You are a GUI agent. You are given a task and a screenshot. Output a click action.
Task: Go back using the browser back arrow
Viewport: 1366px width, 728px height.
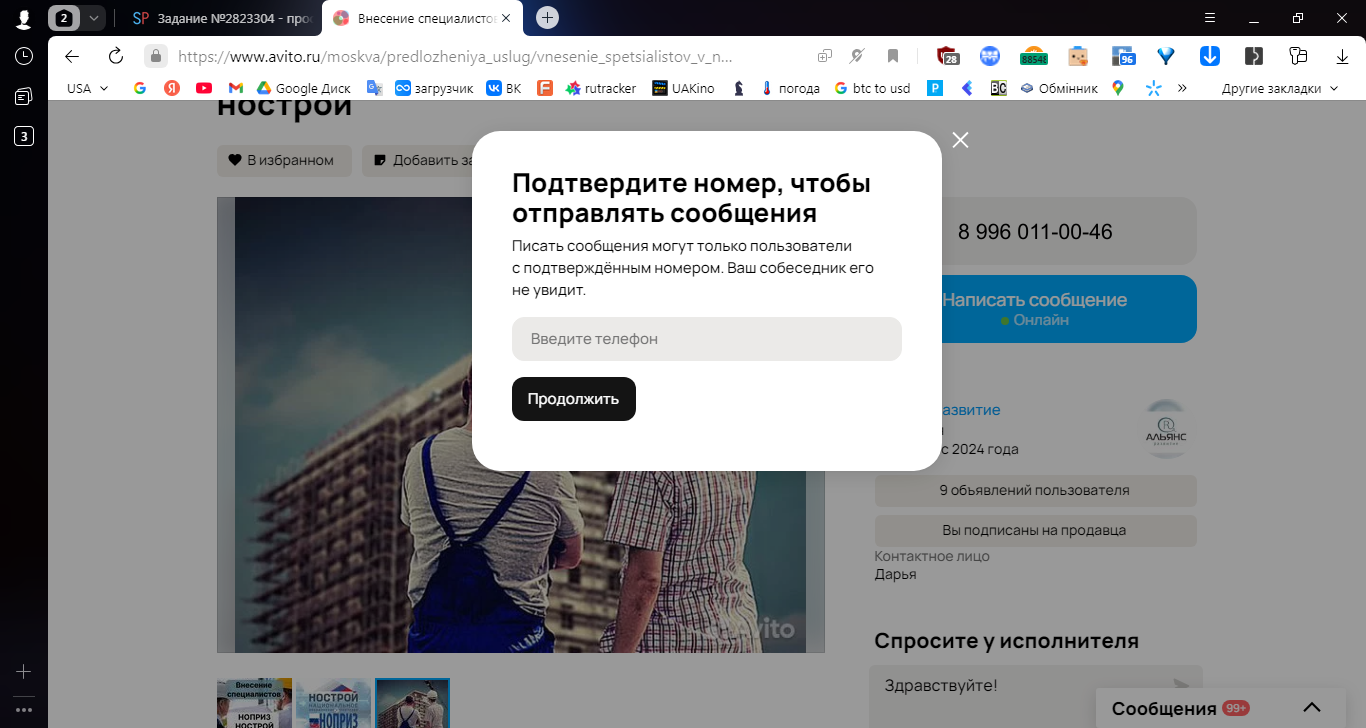72,56
